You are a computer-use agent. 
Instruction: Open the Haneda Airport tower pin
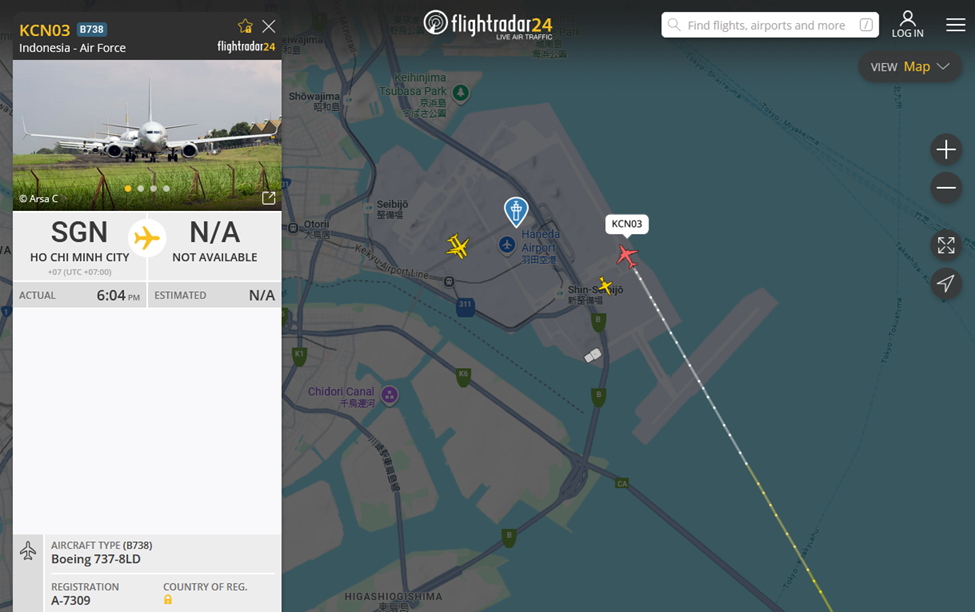click(515, 211)
